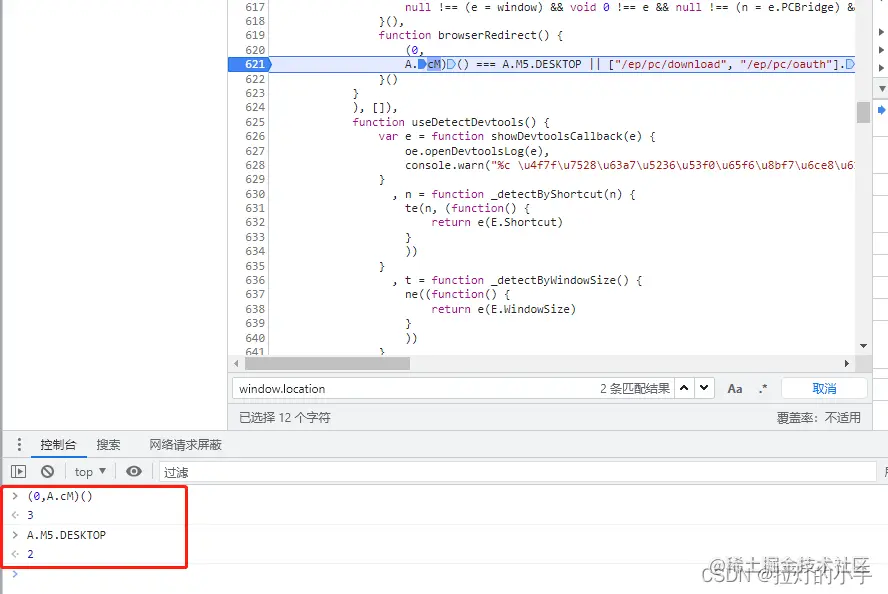This screenshot has height=594, width=888.
Task: Click the blue arrow icon at right sidebar edge
Action: 881,110
